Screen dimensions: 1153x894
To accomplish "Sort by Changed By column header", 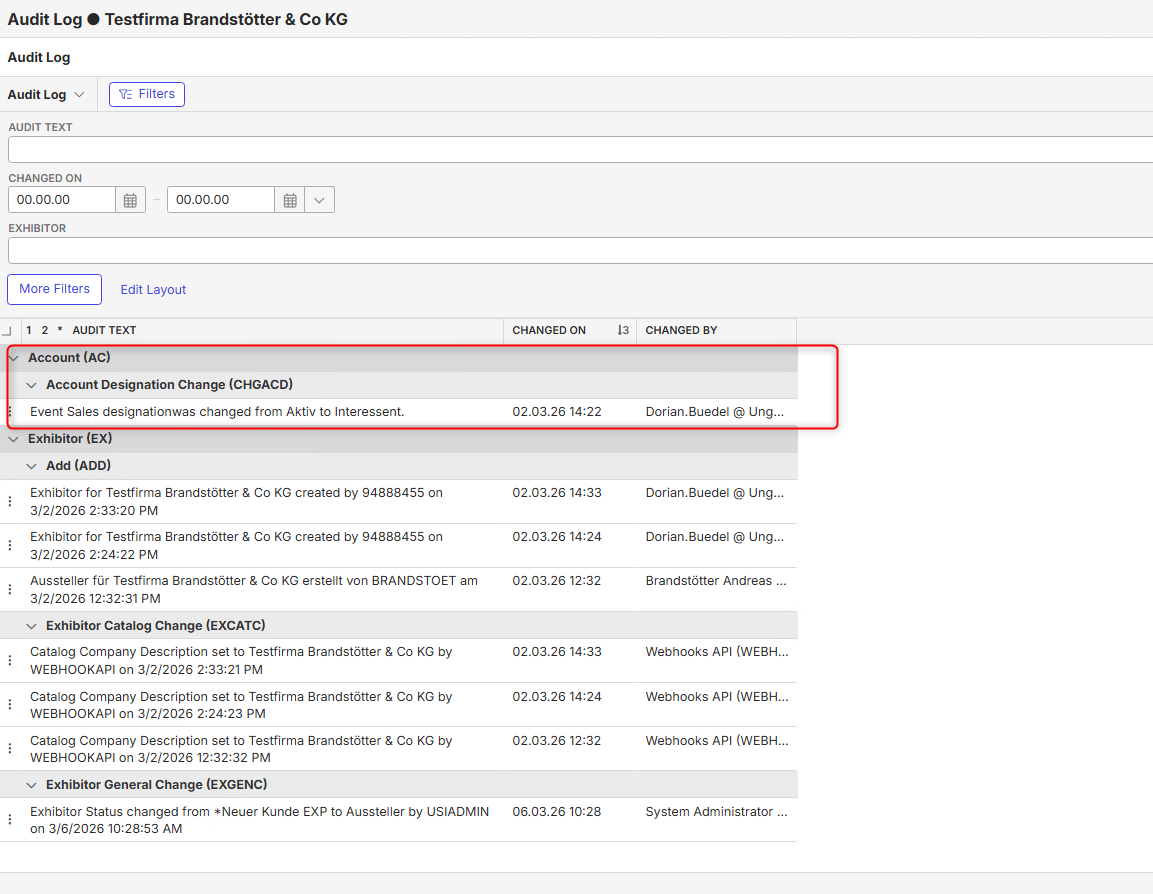I will pos(681,330).
